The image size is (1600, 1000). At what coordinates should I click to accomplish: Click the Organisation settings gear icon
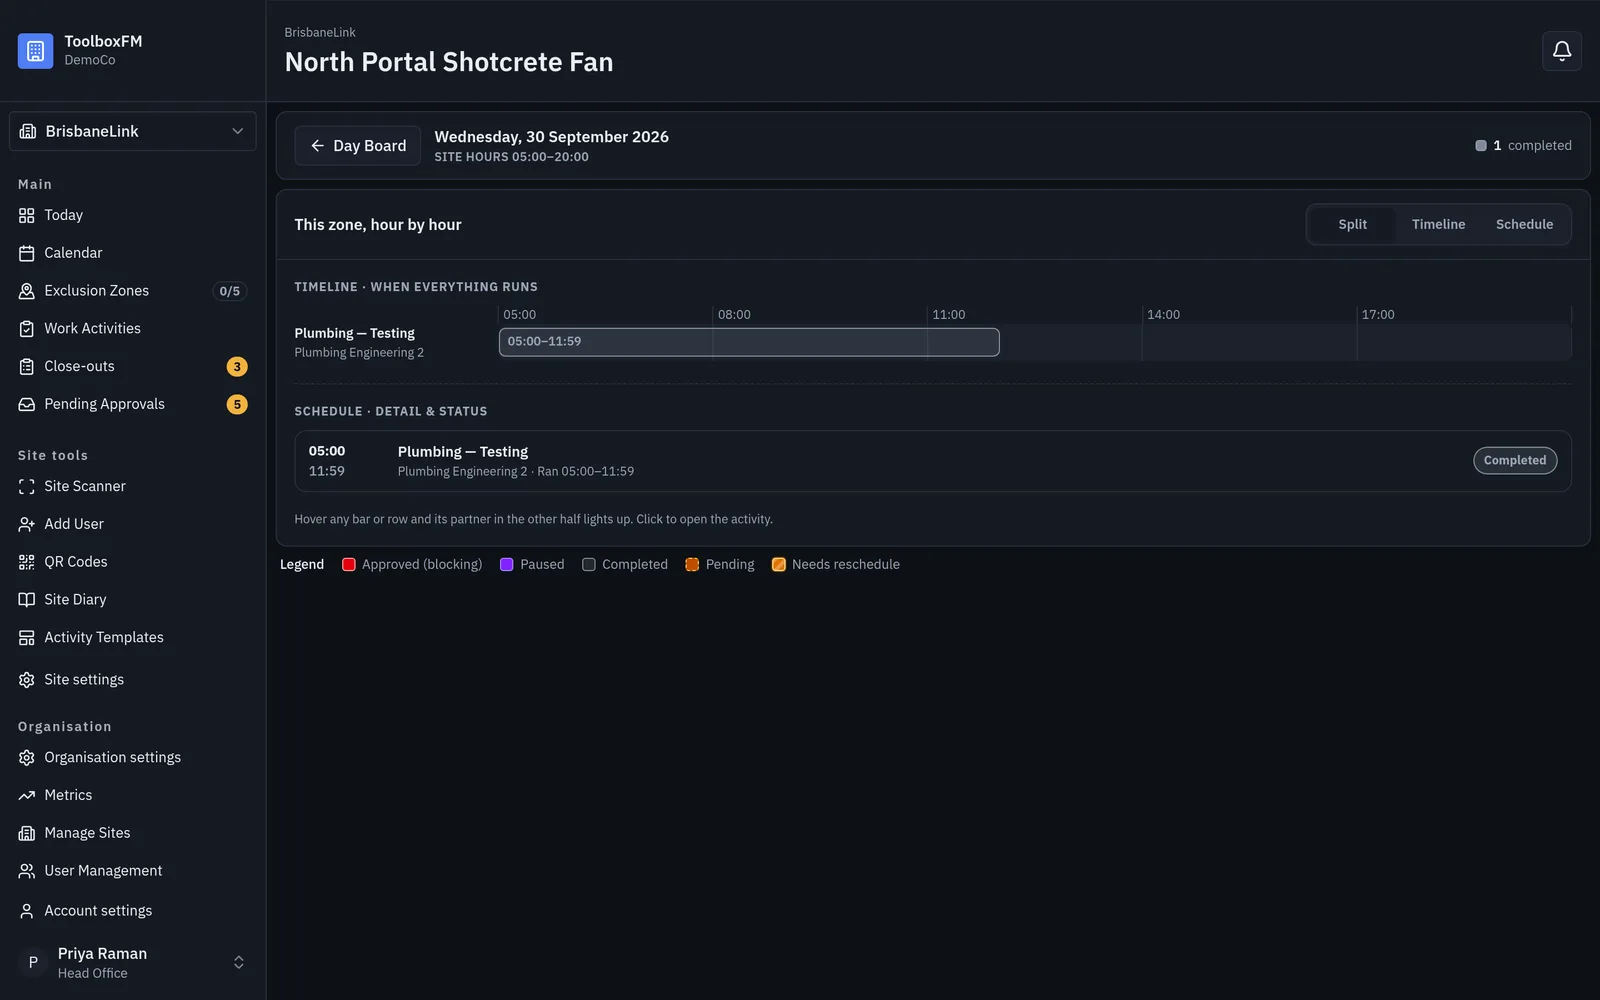(27, 758)
